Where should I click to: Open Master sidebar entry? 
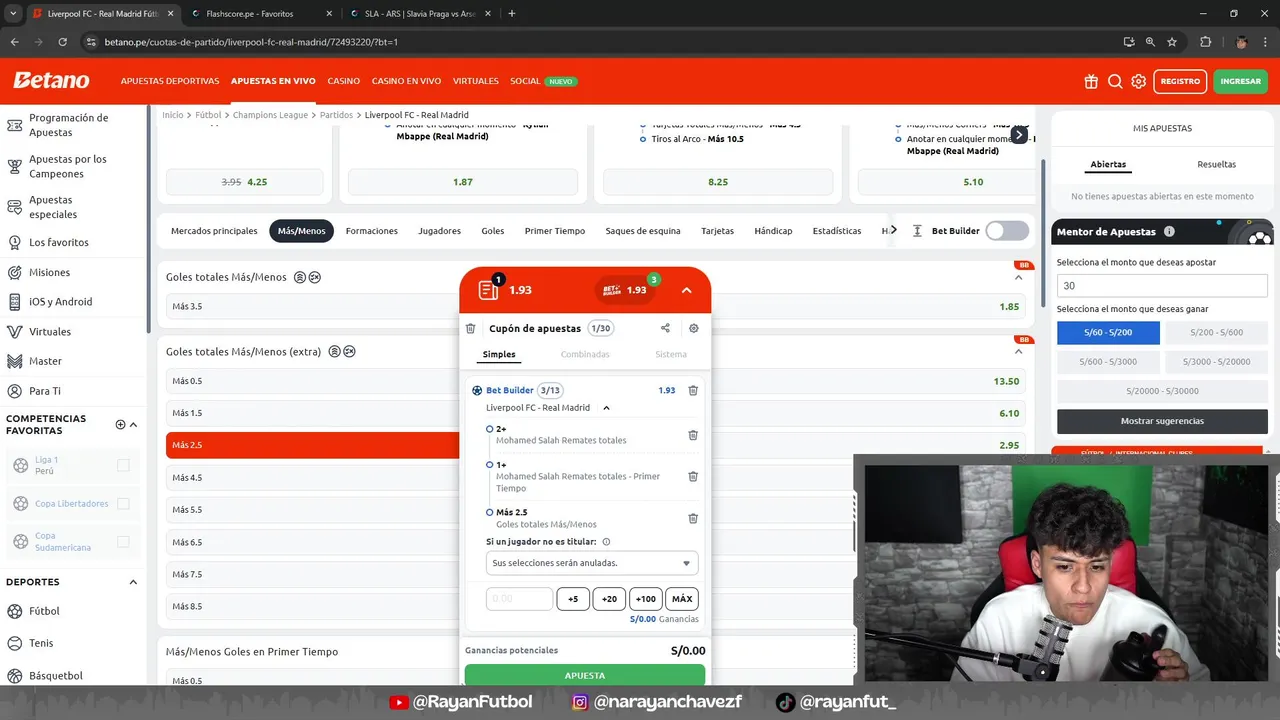click(45, 361)
